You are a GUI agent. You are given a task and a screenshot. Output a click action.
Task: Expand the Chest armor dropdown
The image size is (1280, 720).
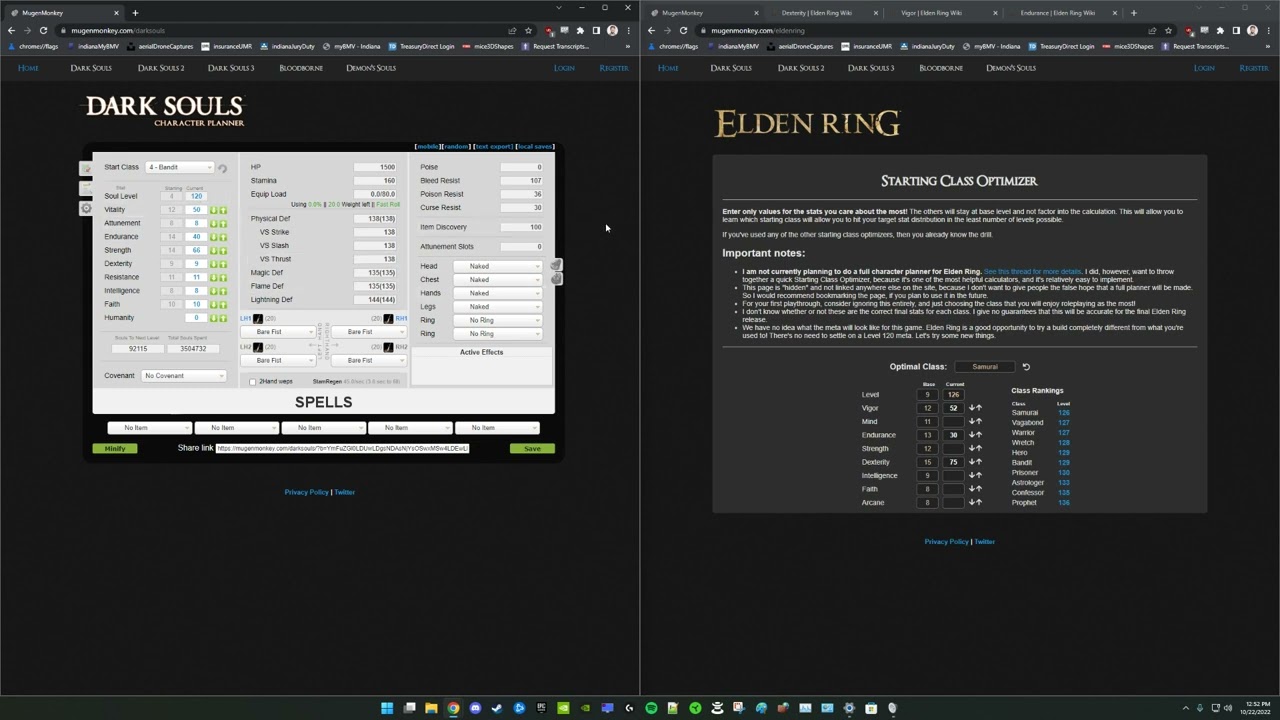pyautogui.click(x=497, y=279)
